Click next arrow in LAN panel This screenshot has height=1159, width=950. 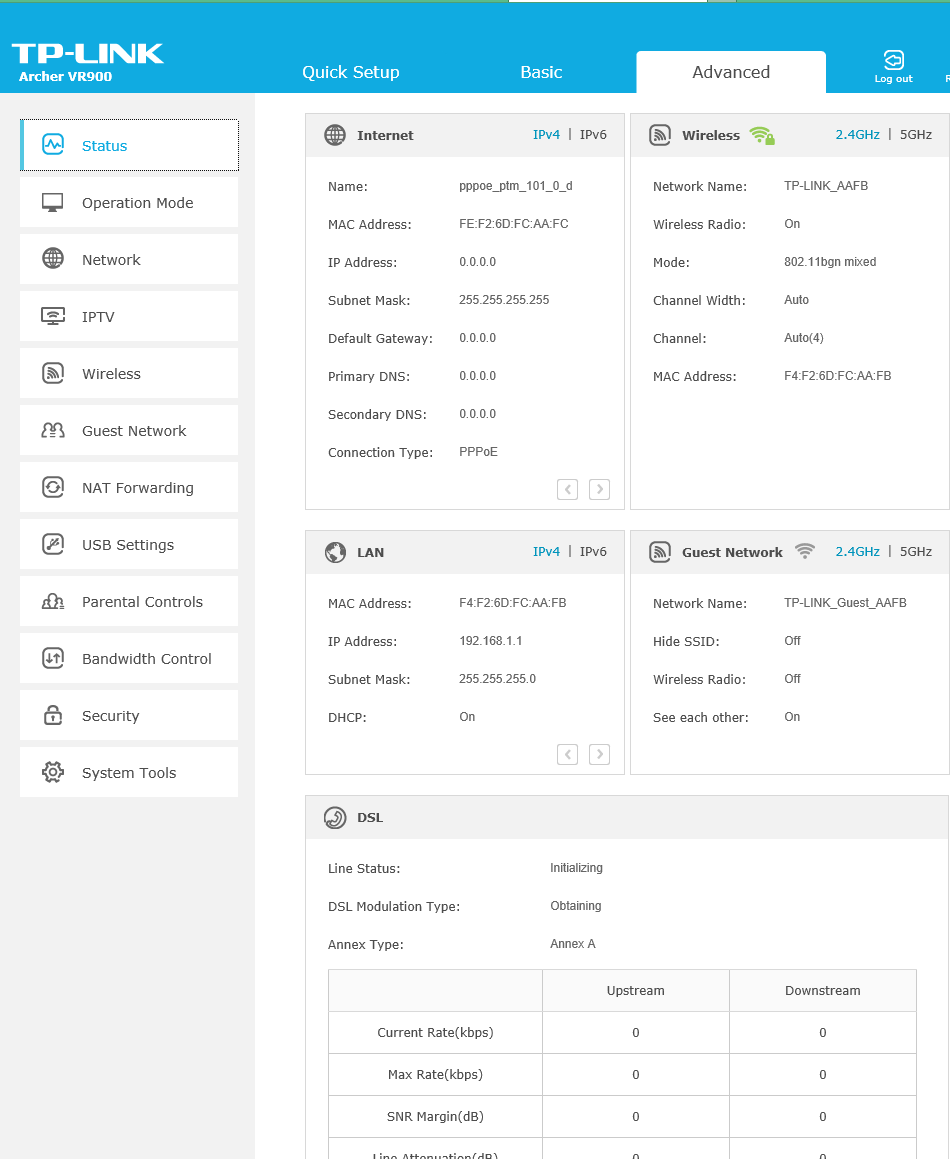click(599, 754)
